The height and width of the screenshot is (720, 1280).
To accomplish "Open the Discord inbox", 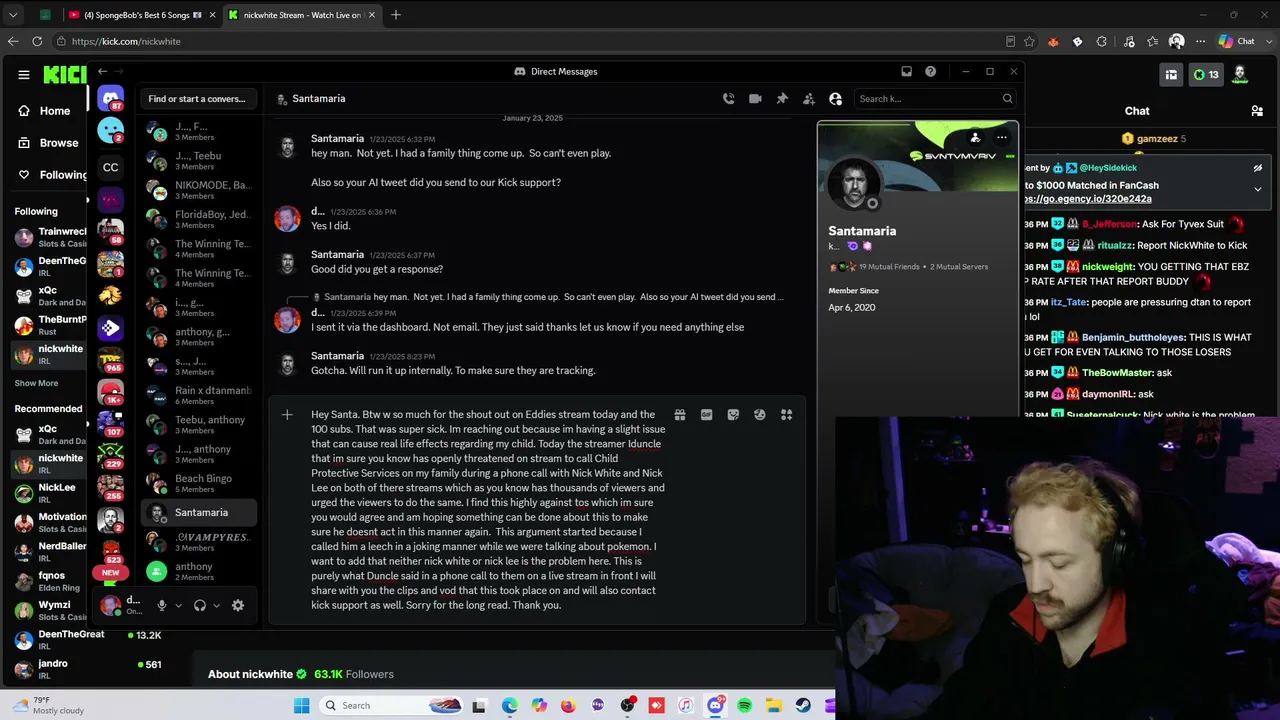I will (906, 72).
